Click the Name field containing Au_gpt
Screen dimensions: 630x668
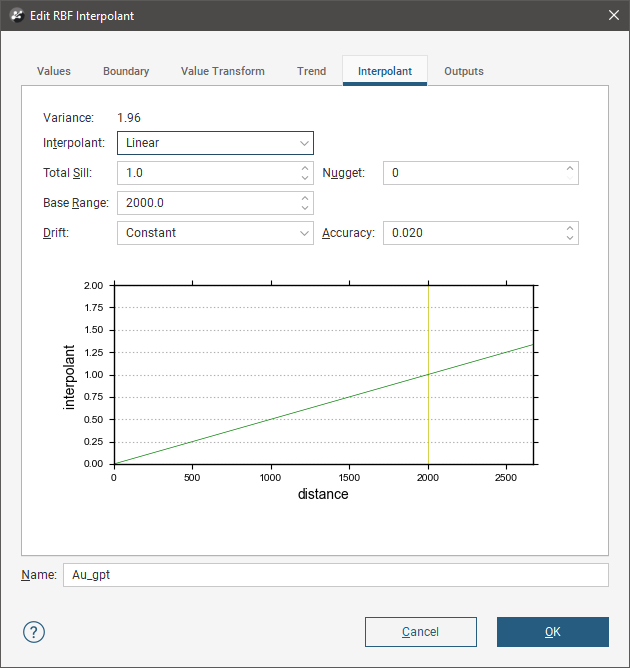[x=335, y=575]
